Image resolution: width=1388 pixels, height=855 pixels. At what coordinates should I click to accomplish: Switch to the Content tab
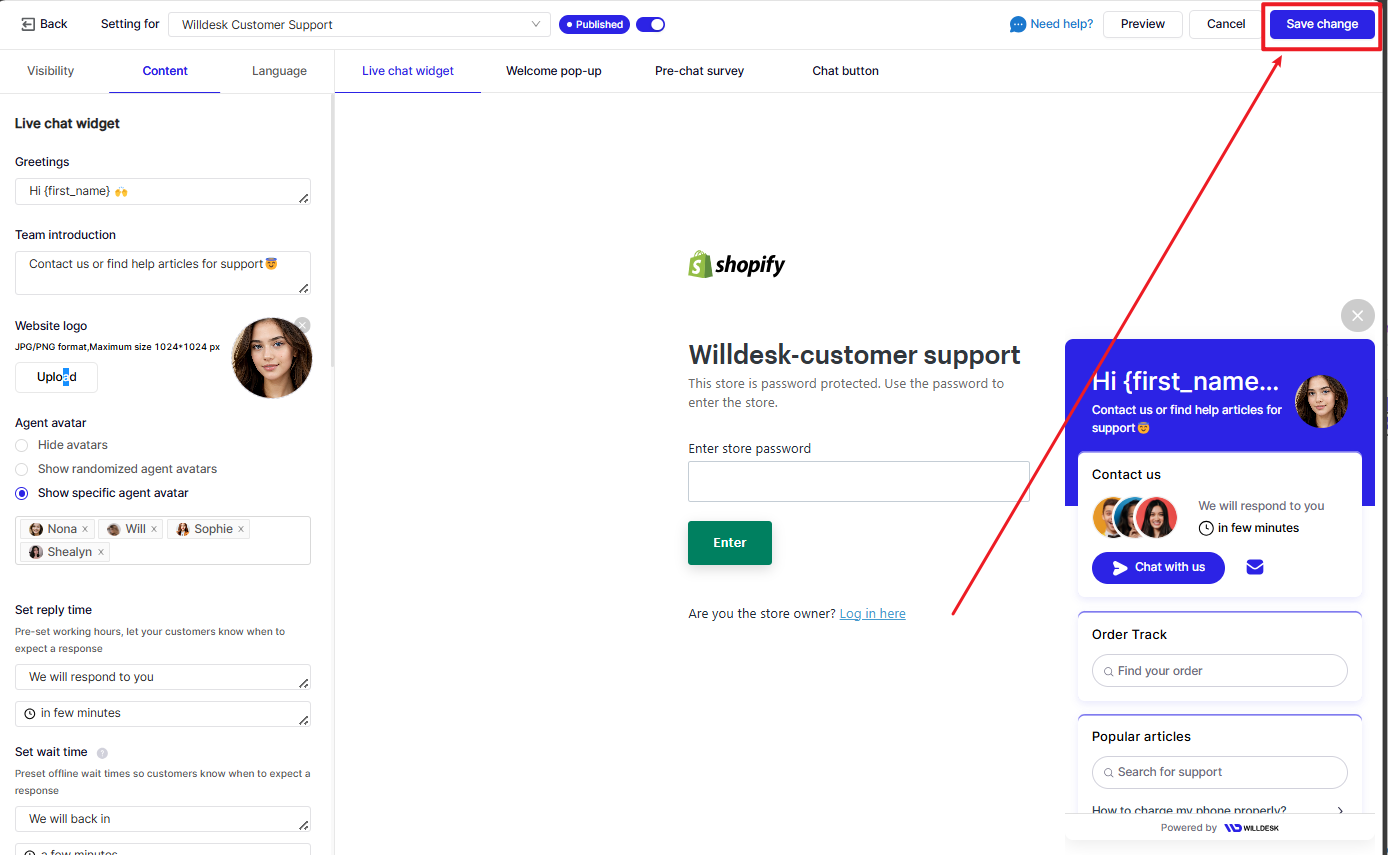click(x=165, y=71)
